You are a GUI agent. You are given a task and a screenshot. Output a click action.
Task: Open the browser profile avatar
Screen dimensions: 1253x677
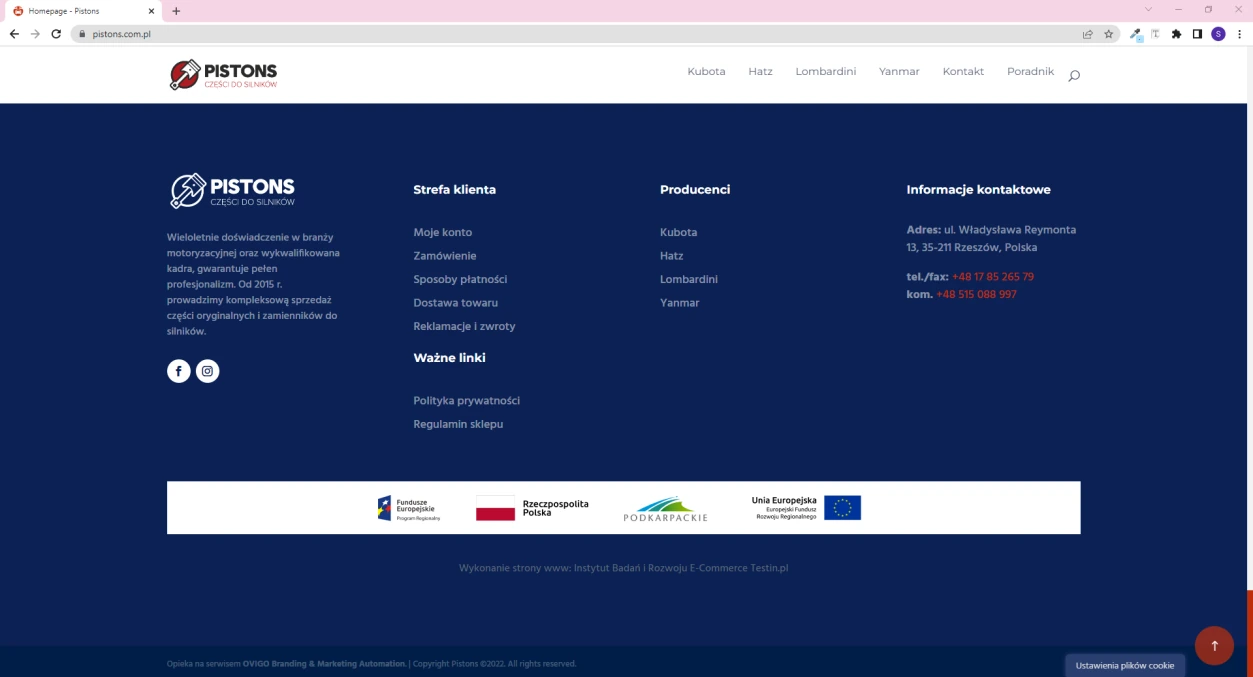(1218, 34)
